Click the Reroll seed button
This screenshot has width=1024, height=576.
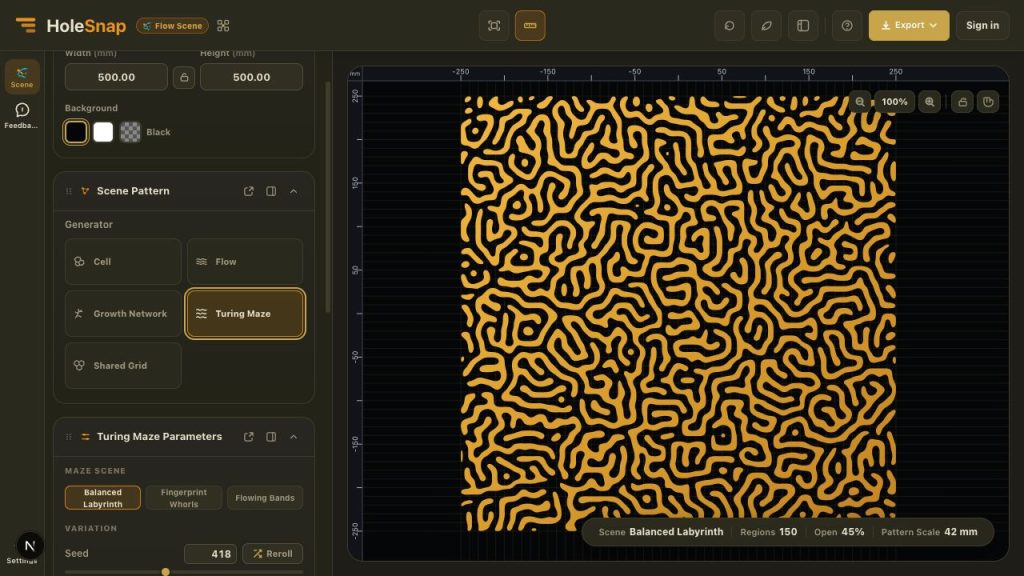[273, 554]
